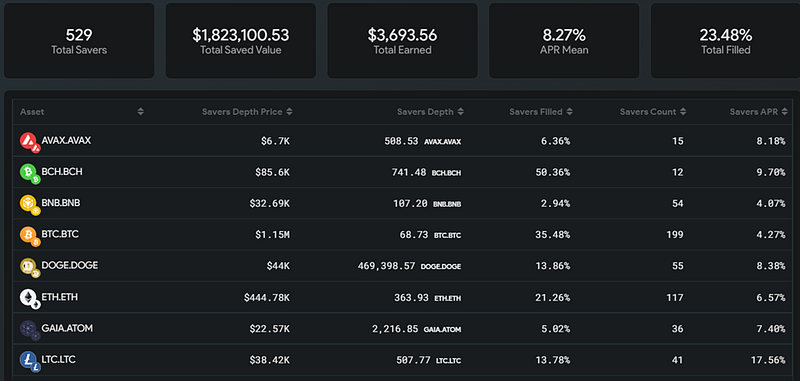Click the BTC.BTC asset name
Screen dimensions: 800x381
point(60,234)
